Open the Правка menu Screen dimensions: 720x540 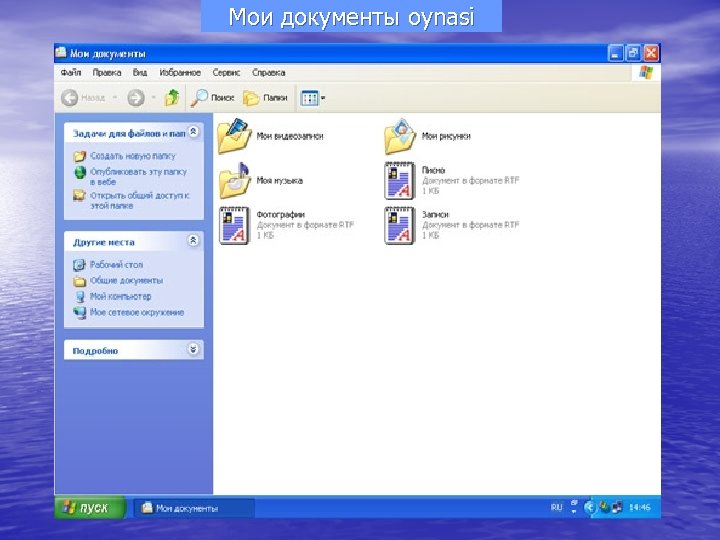click(x=107, y=73)
